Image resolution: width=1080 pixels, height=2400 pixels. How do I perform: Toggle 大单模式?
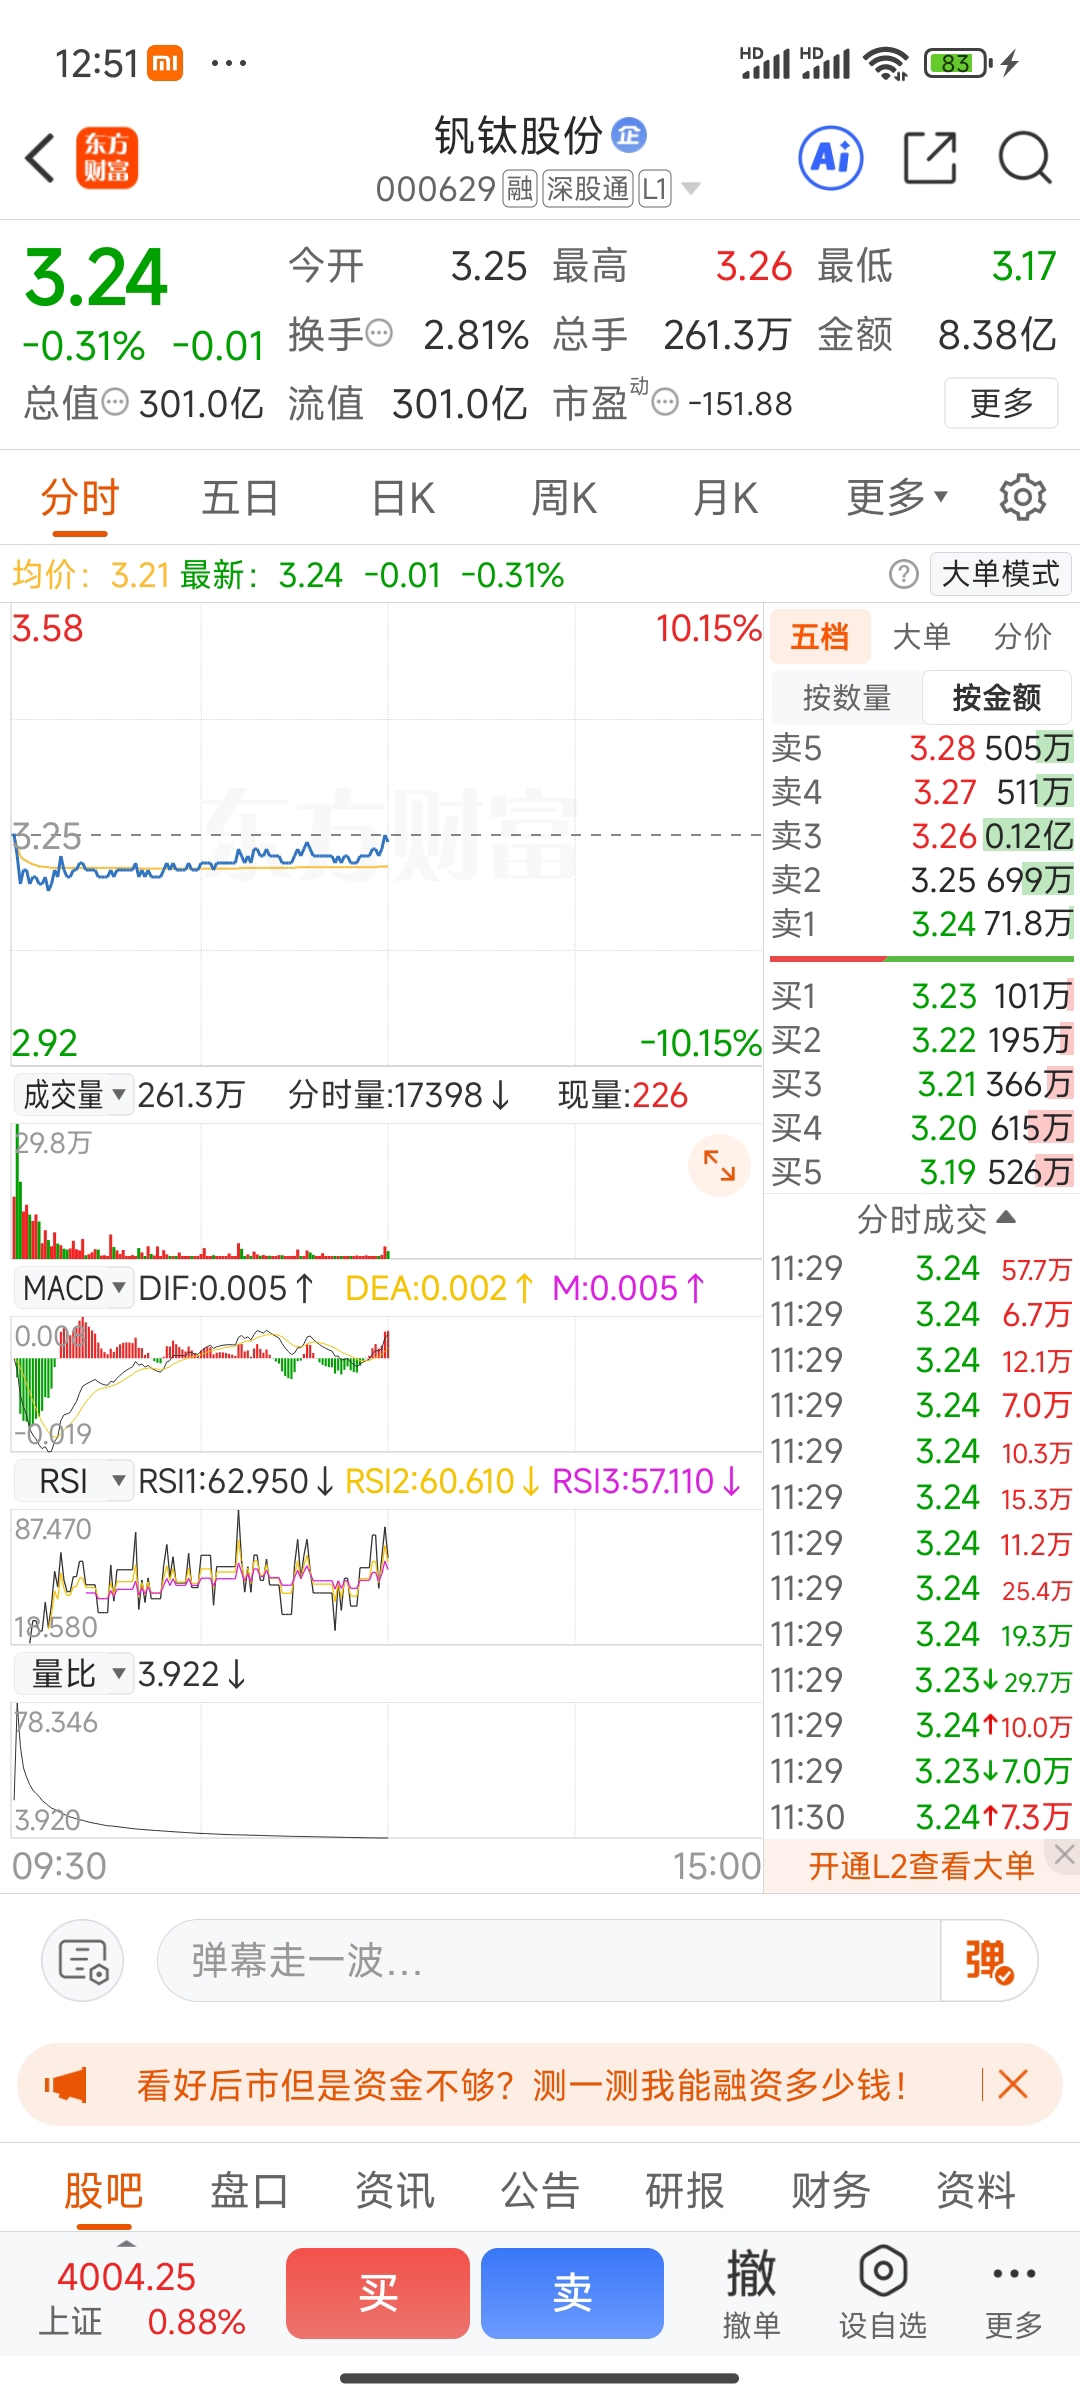(1000, 574)
